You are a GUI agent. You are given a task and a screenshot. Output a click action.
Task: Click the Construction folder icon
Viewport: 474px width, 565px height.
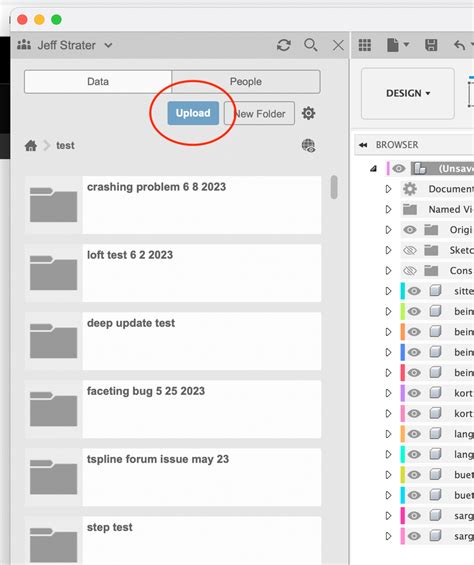click(x=431, y=271)
